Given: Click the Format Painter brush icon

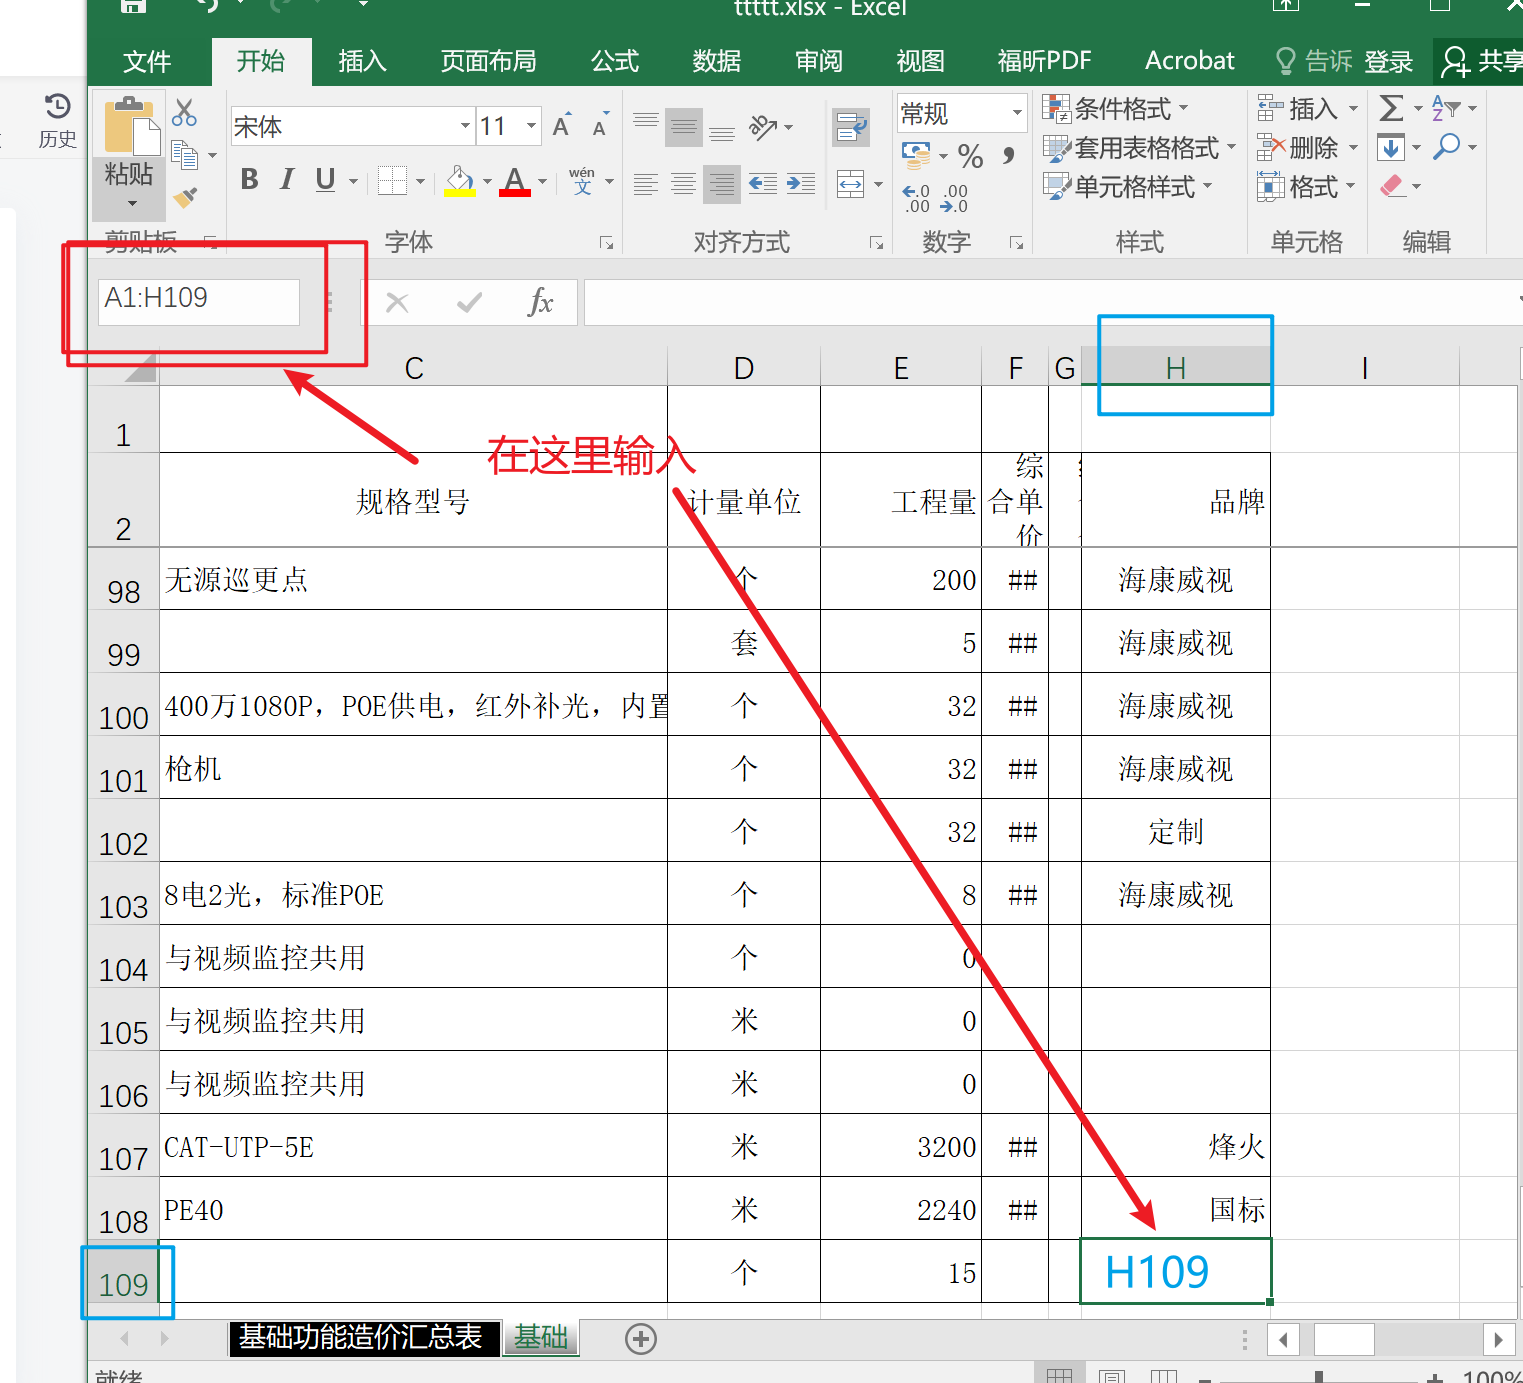Looking at the screenshot, I should coord(185,197).
